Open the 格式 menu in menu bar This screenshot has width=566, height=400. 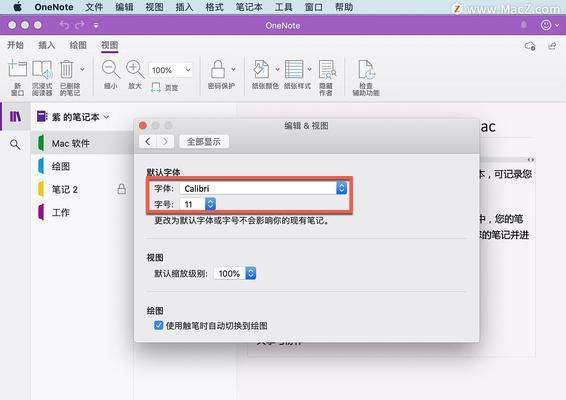(x=214, y=7)
